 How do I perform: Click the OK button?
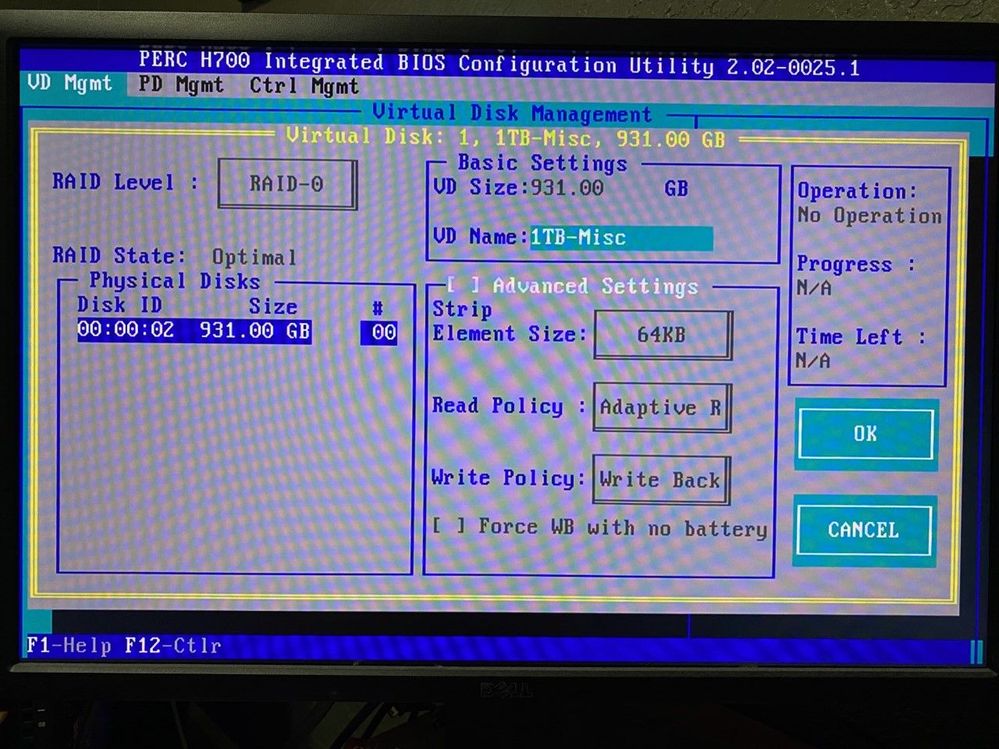coord(866,434)
